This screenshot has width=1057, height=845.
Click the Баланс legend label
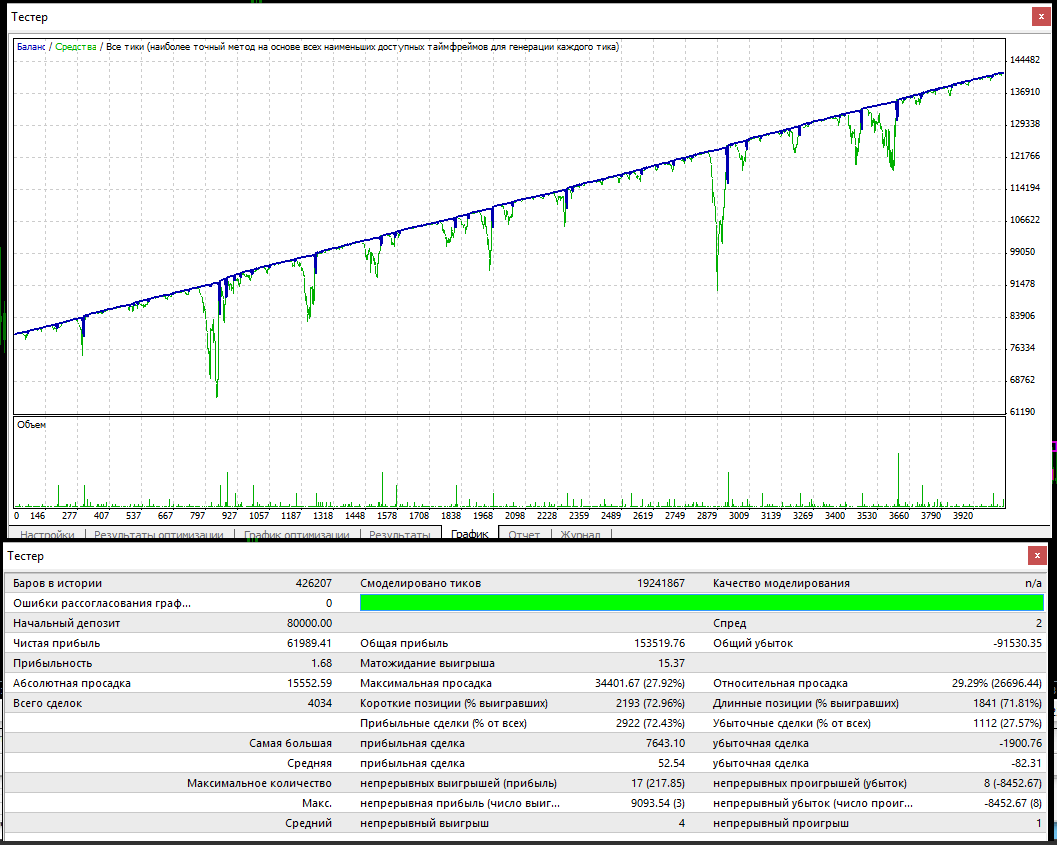click(31, 46)
